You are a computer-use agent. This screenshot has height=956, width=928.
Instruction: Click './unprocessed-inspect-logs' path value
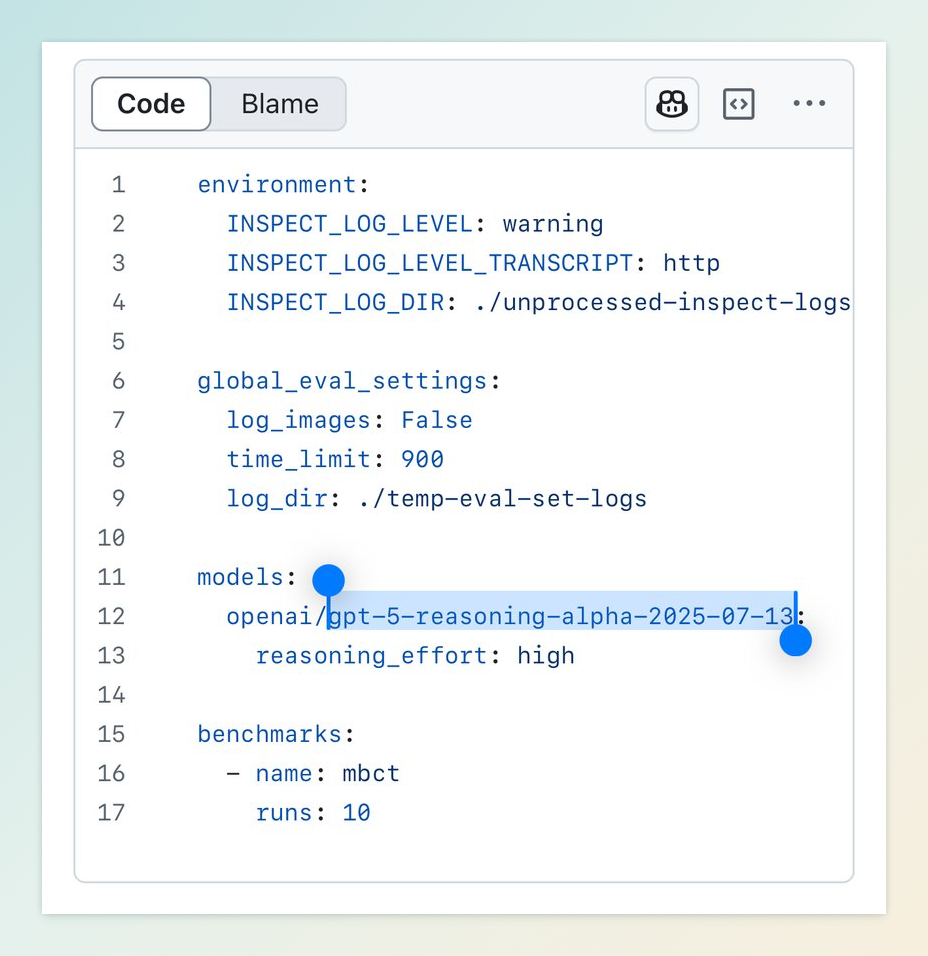(662, 302)
